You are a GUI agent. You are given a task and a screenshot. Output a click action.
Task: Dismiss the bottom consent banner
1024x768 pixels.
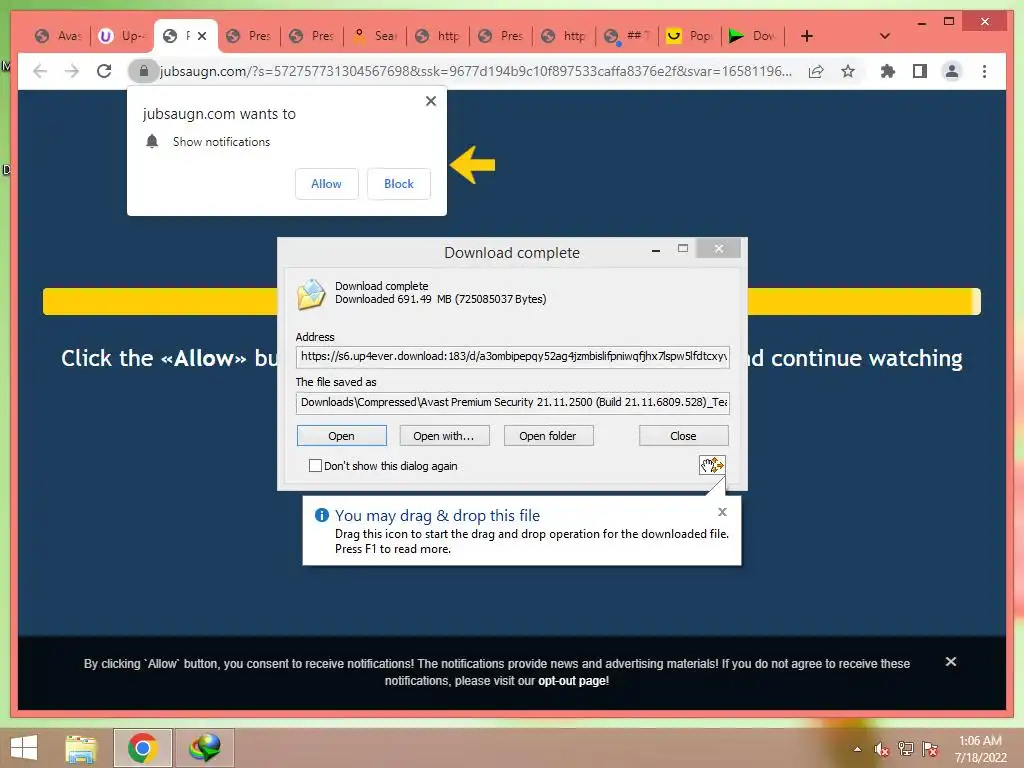click(951, 662)
